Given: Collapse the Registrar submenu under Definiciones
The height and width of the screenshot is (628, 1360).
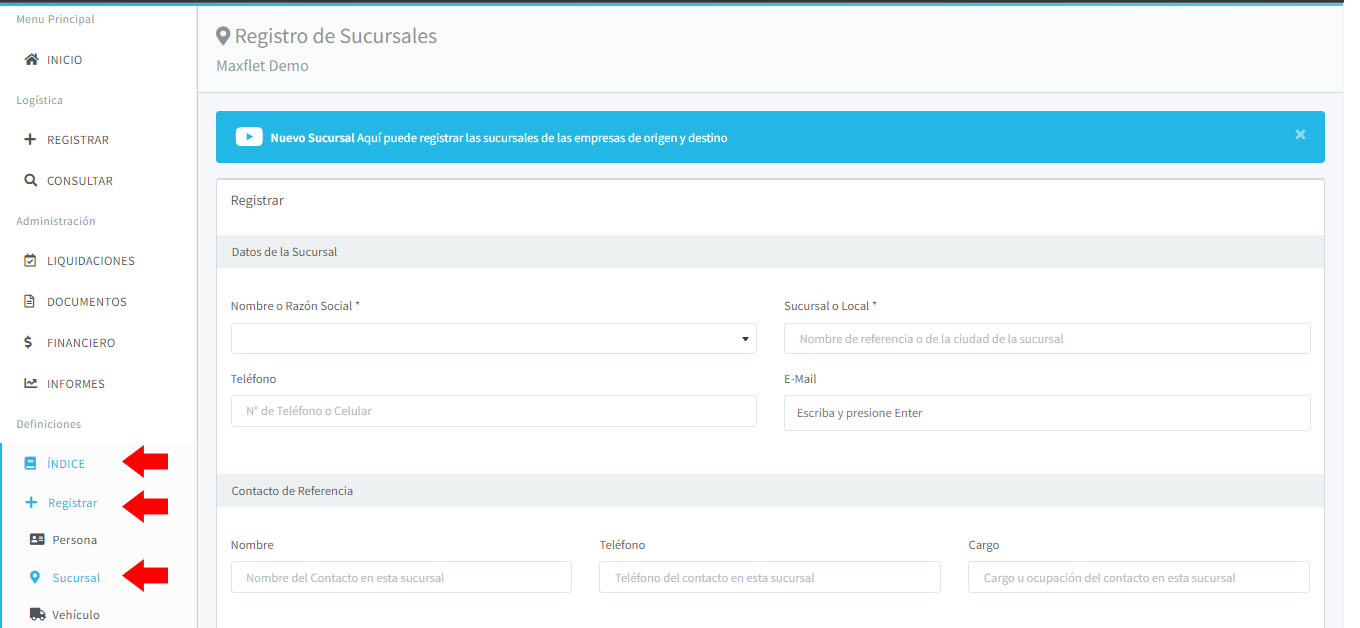Looking at the screenshot, I should [x=72, y=503].
